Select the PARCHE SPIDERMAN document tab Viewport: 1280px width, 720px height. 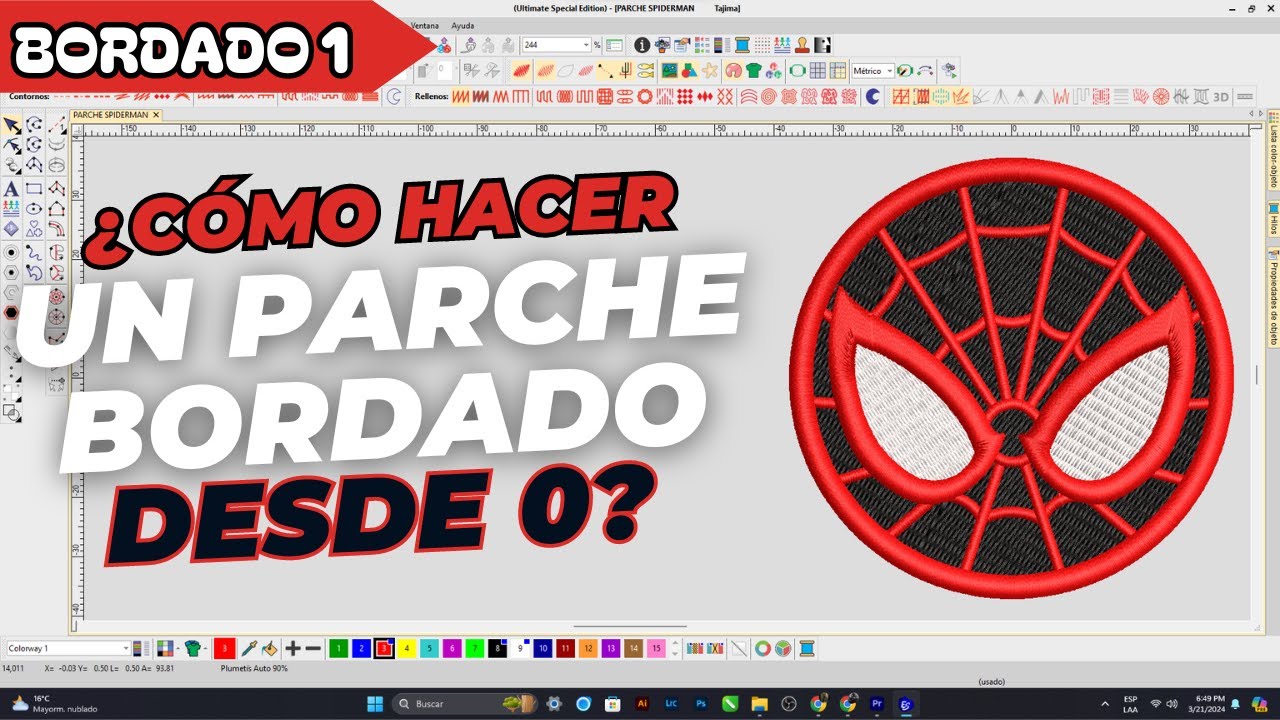coord(110,115)
